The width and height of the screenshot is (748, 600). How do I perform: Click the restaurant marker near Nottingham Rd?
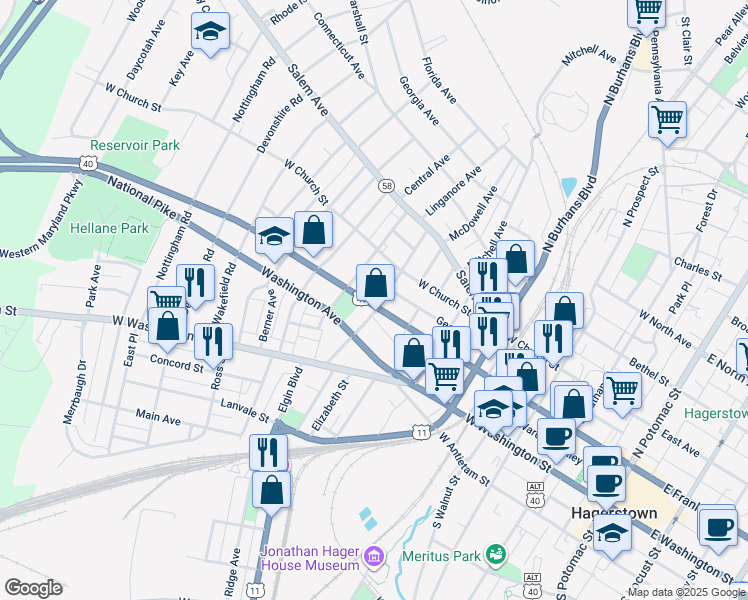195,285
